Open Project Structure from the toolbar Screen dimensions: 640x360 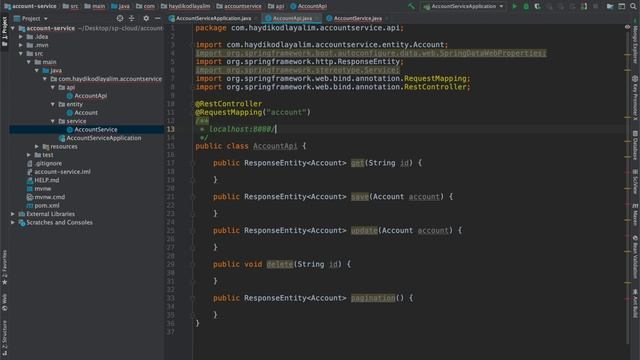click(x=610, y=6)
